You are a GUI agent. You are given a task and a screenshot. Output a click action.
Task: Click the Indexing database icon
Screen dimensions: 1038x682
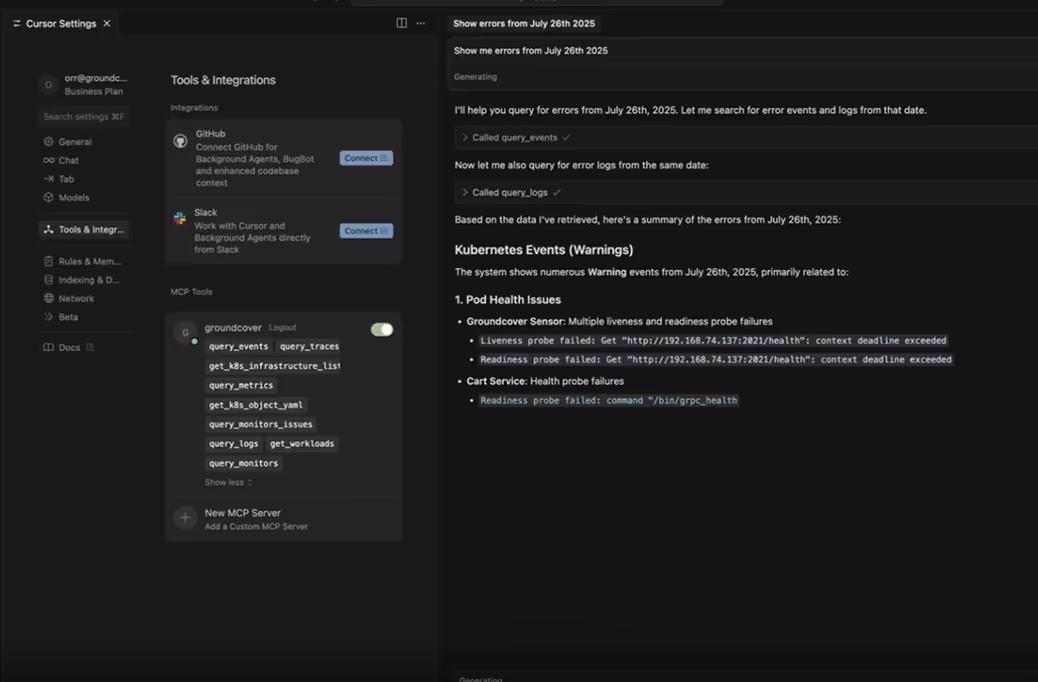pyautogui.click(x=48, y=279)
